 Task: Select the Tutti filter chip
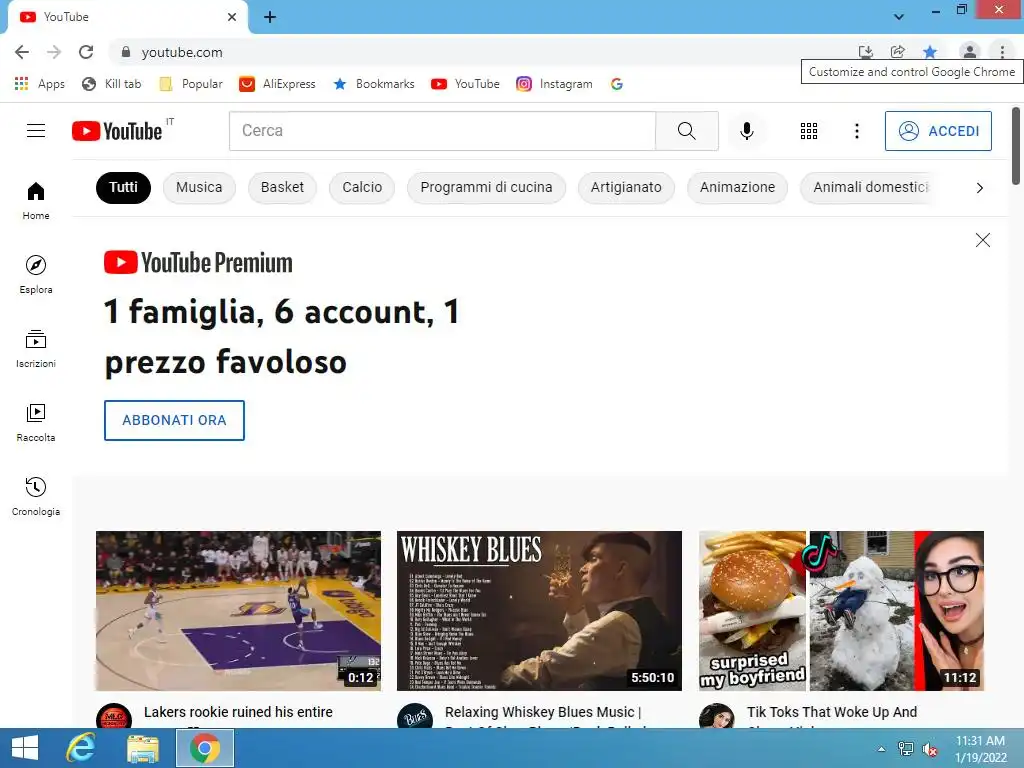tap(123, 187)
